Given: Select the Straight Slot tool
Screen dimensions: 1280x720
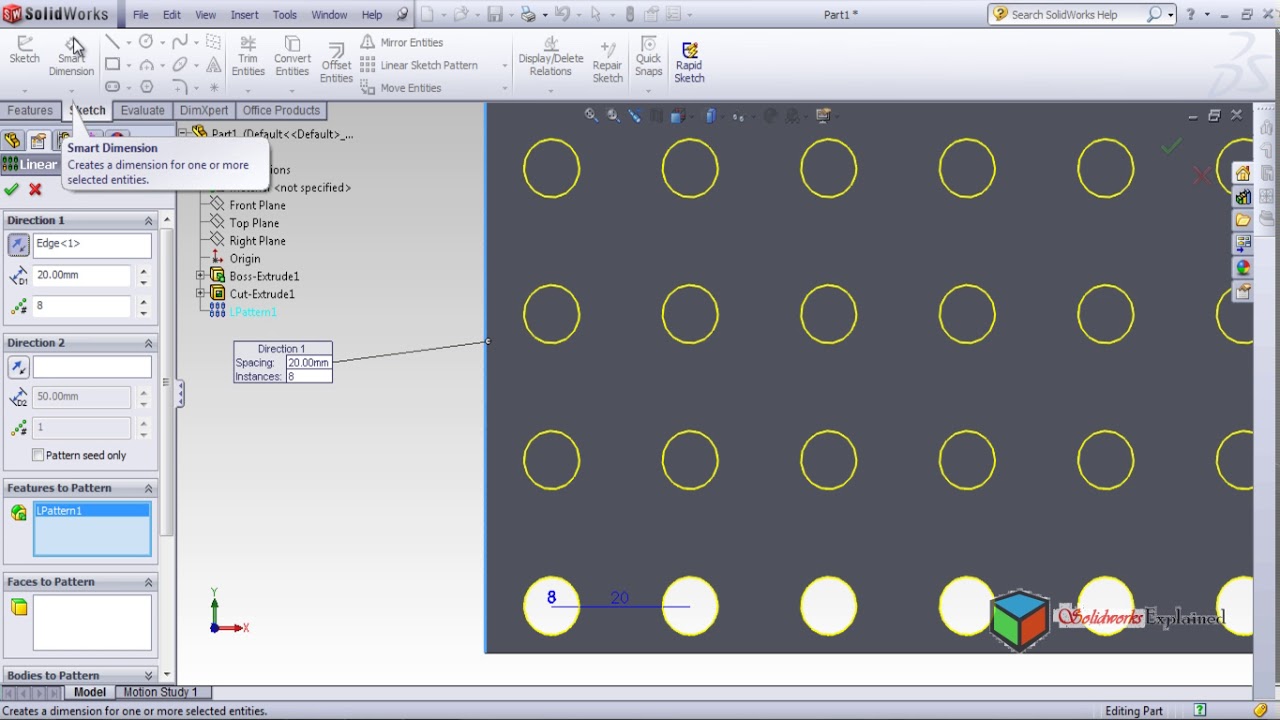Looking at the screenshot, I should click(112, 87).
